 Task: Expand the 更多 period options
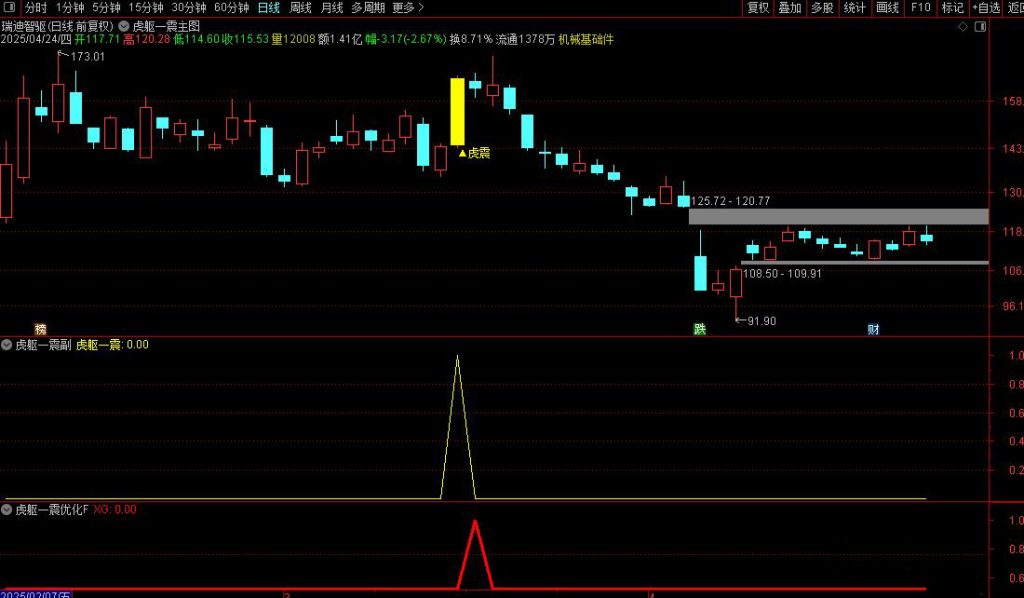[407, 7]
